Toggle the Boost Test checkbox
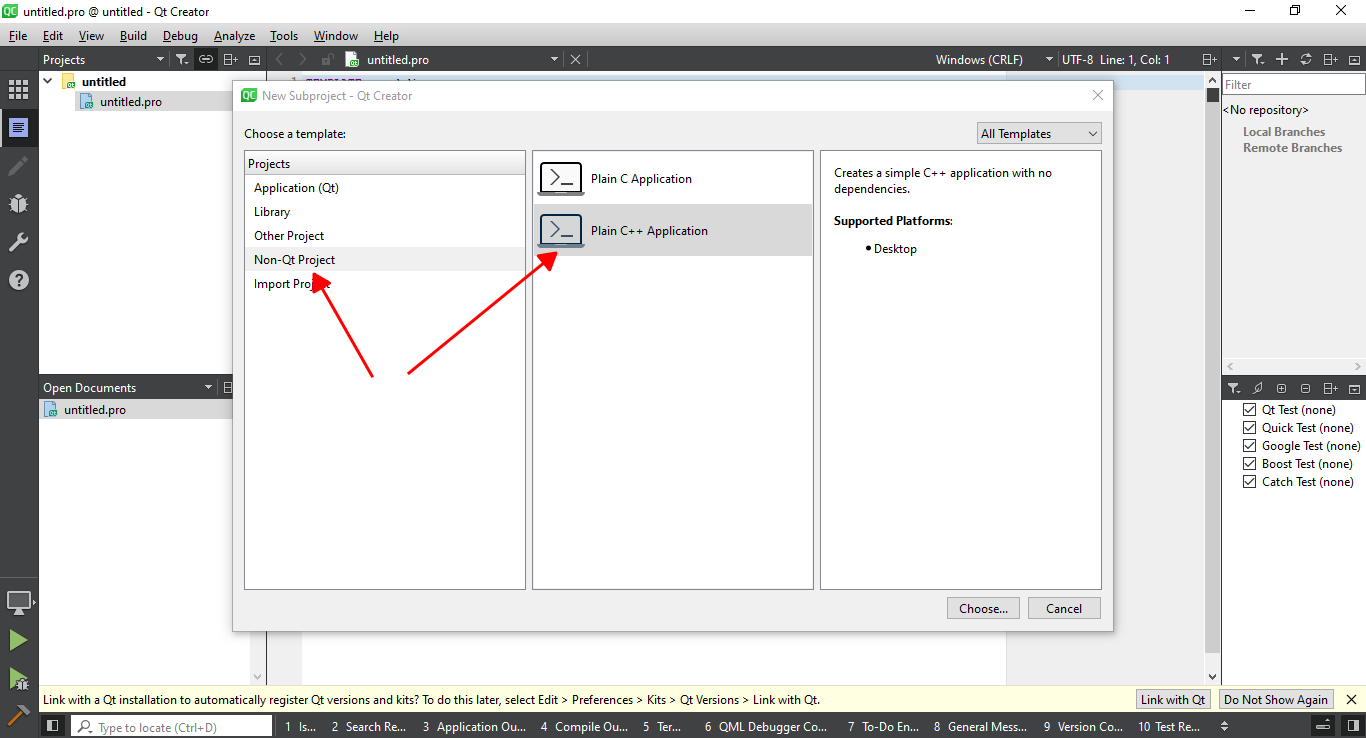 (1249, 464)
